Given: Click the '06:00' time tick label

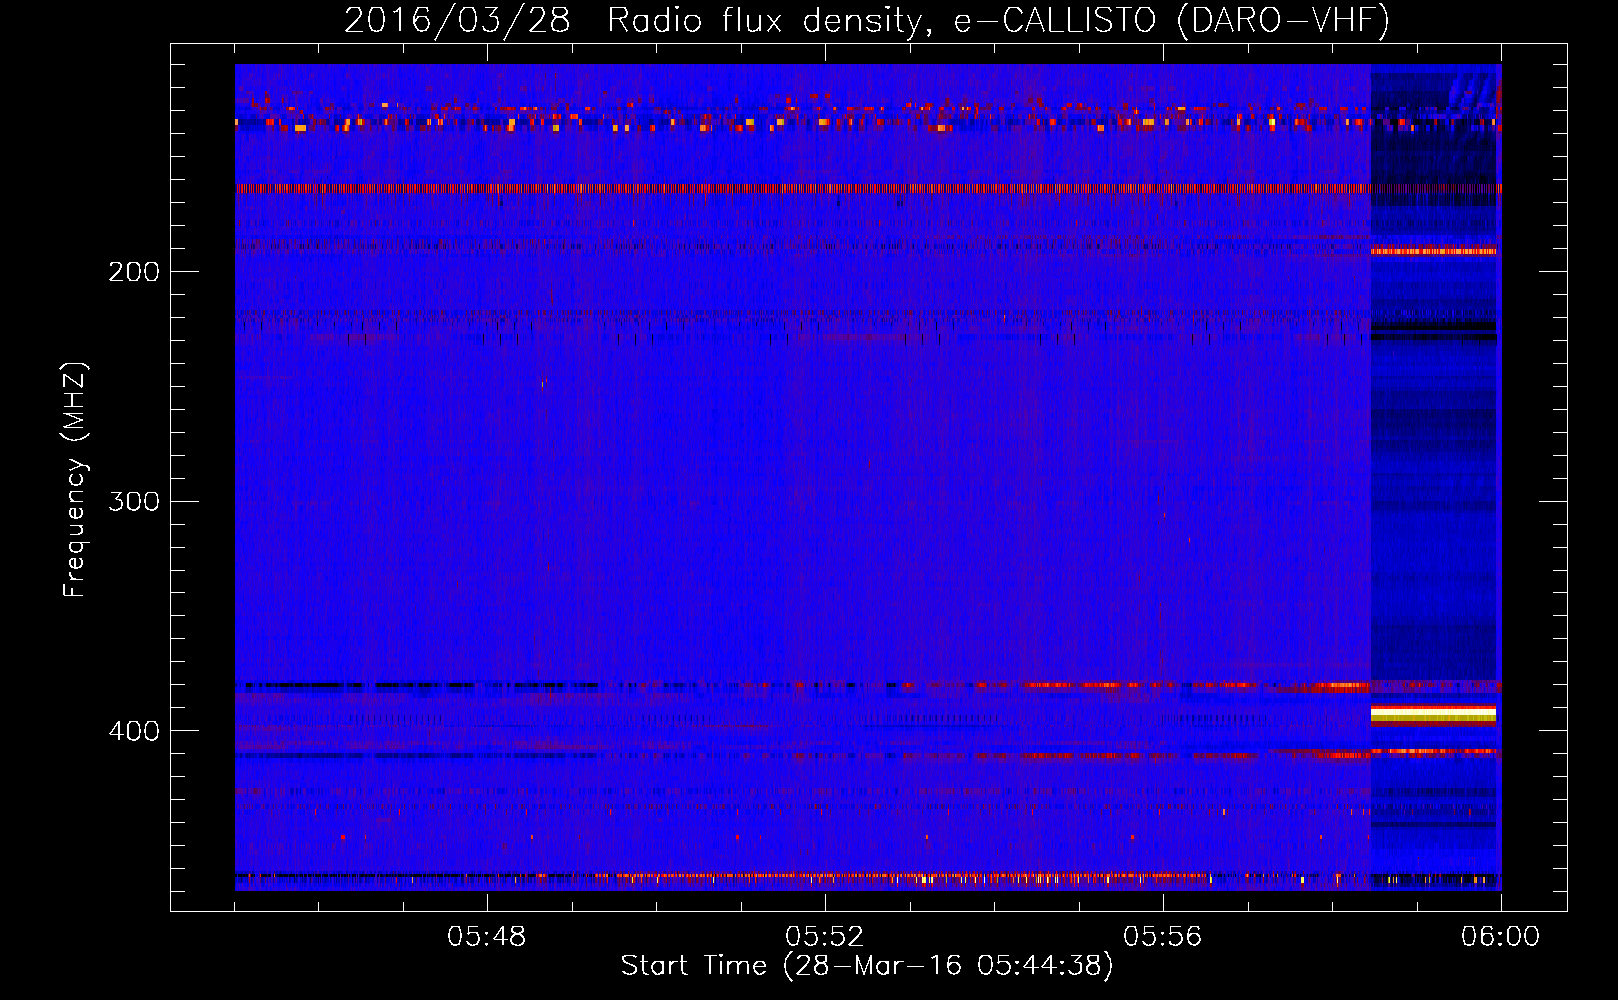Looking at the screenshot, I should coord(1501,937).
